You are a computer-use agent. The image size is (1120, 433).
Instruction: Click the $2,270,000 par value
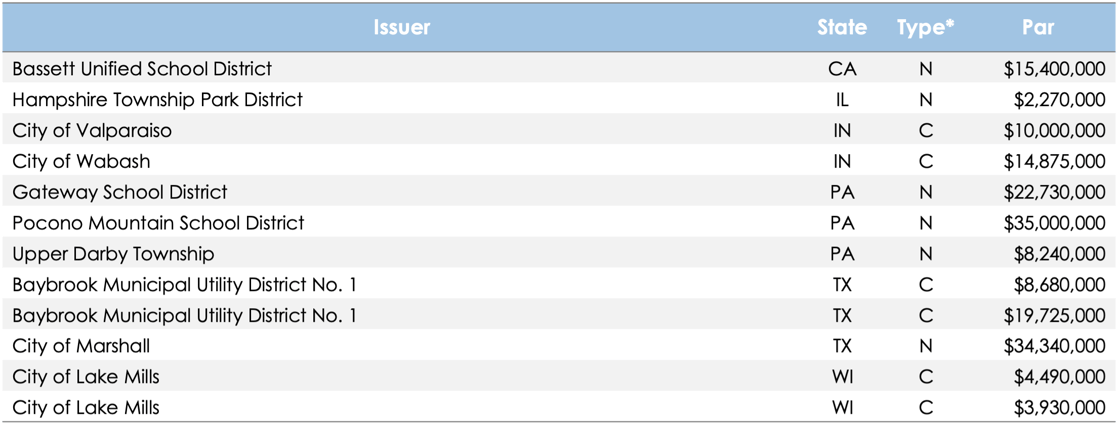pyautogui.click(x=1060, y=100)
